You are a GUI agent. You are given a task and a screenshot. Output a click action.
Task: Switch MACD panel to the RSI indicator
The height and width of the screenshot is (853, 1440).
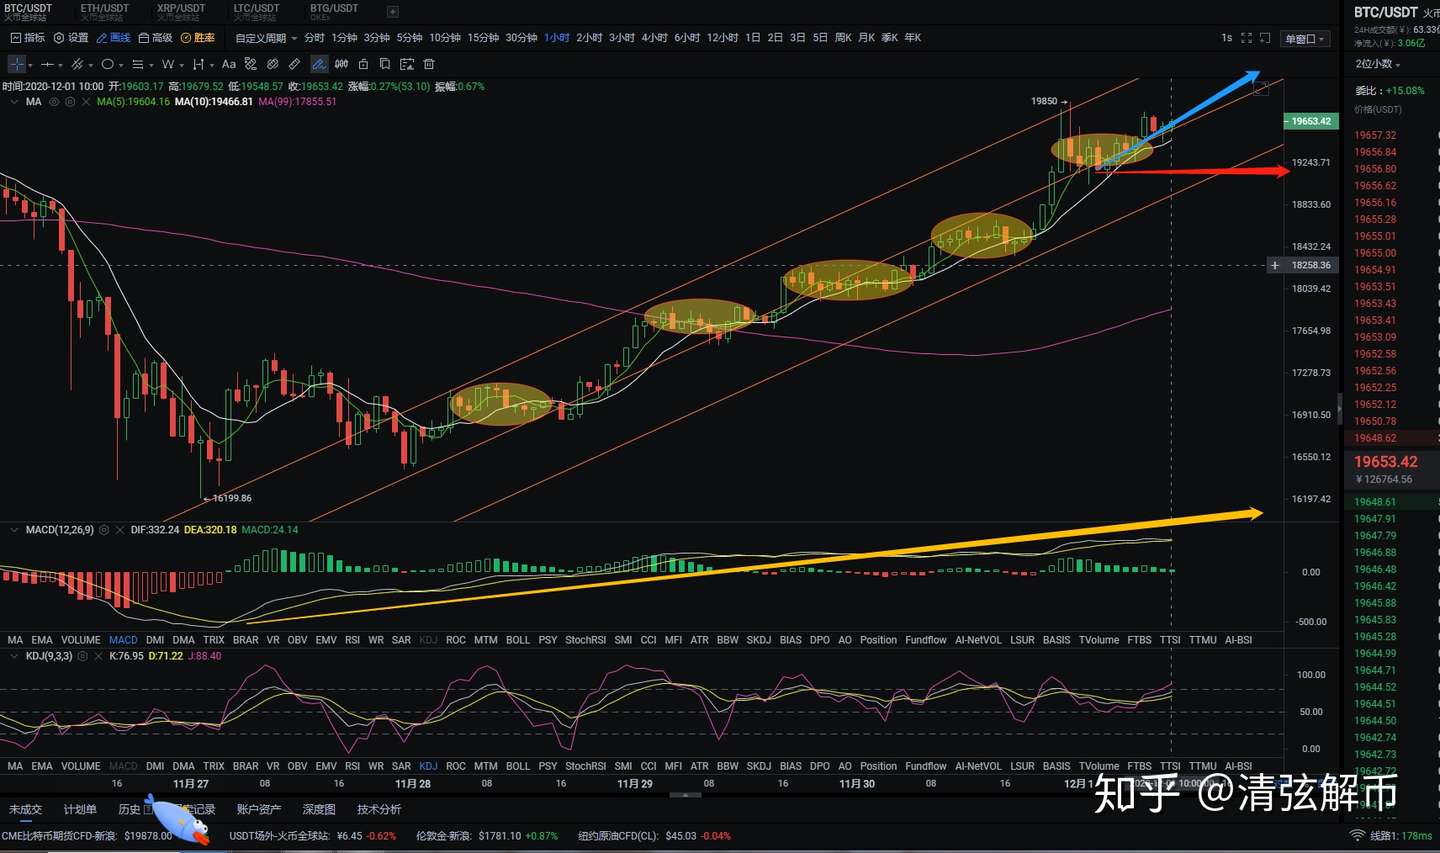coord(352,640)
